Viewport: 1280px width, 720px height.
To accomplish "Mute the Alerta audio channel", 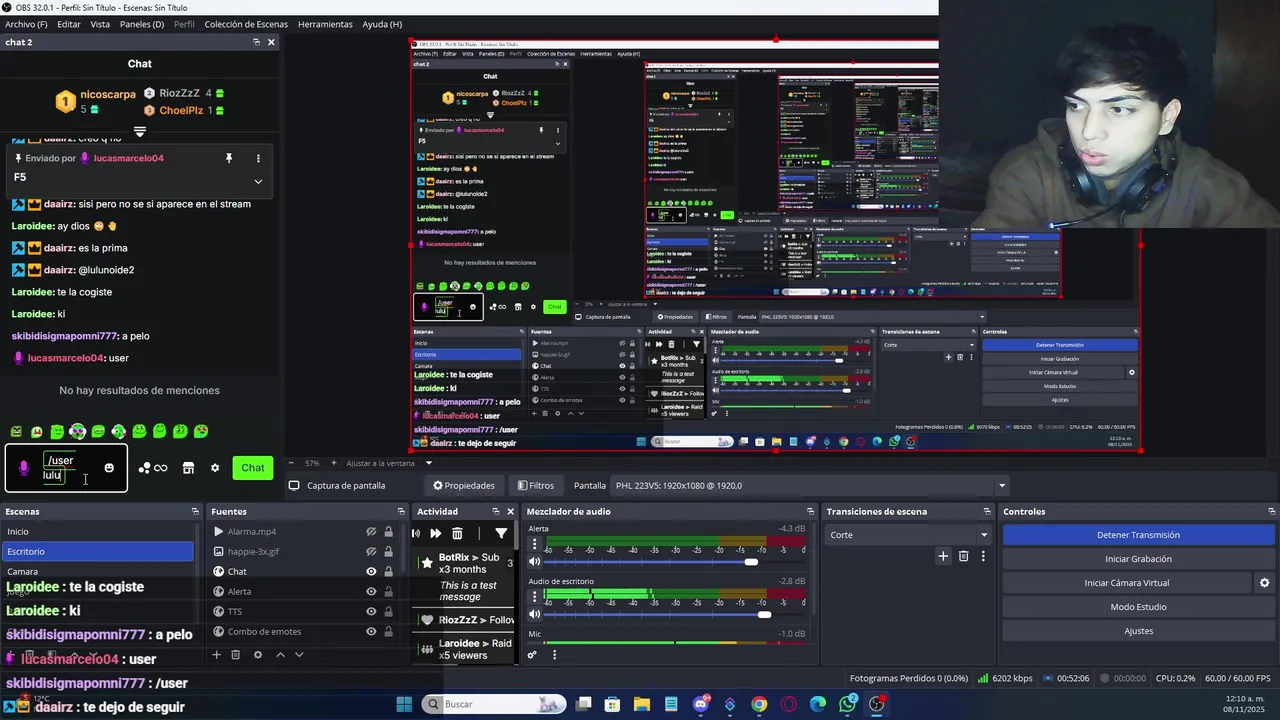I will pyautogui.click(x=535, y=562).
